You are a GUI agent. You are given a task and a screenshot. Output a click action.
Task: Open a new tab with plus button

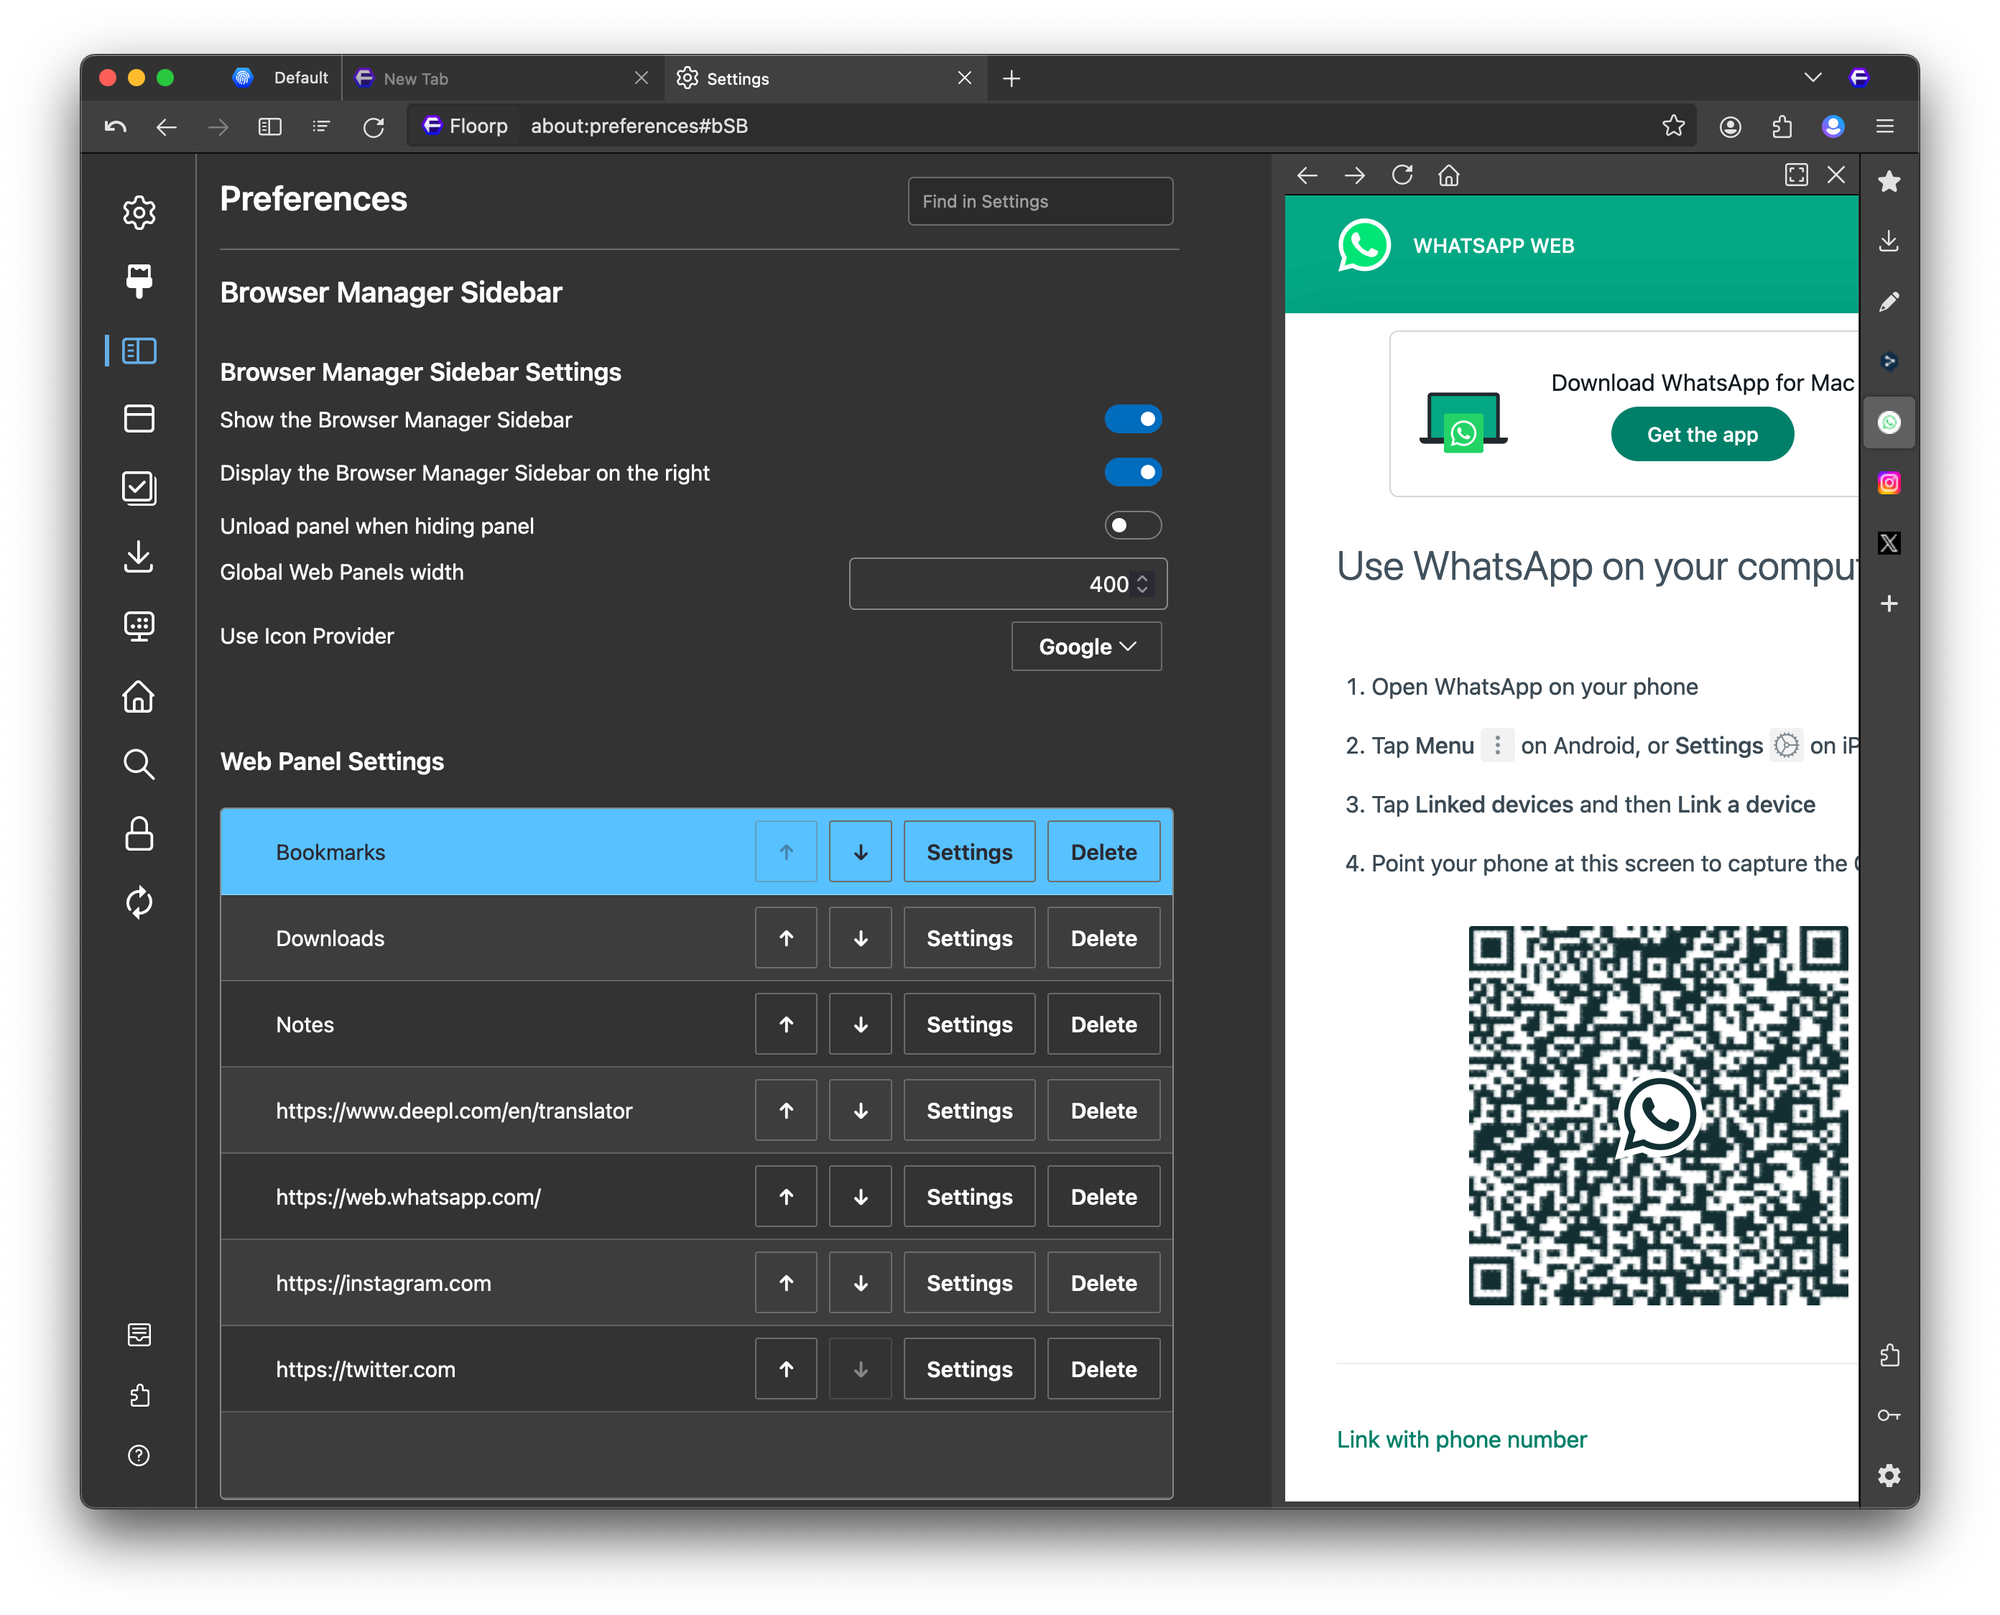pos(1011,78)
